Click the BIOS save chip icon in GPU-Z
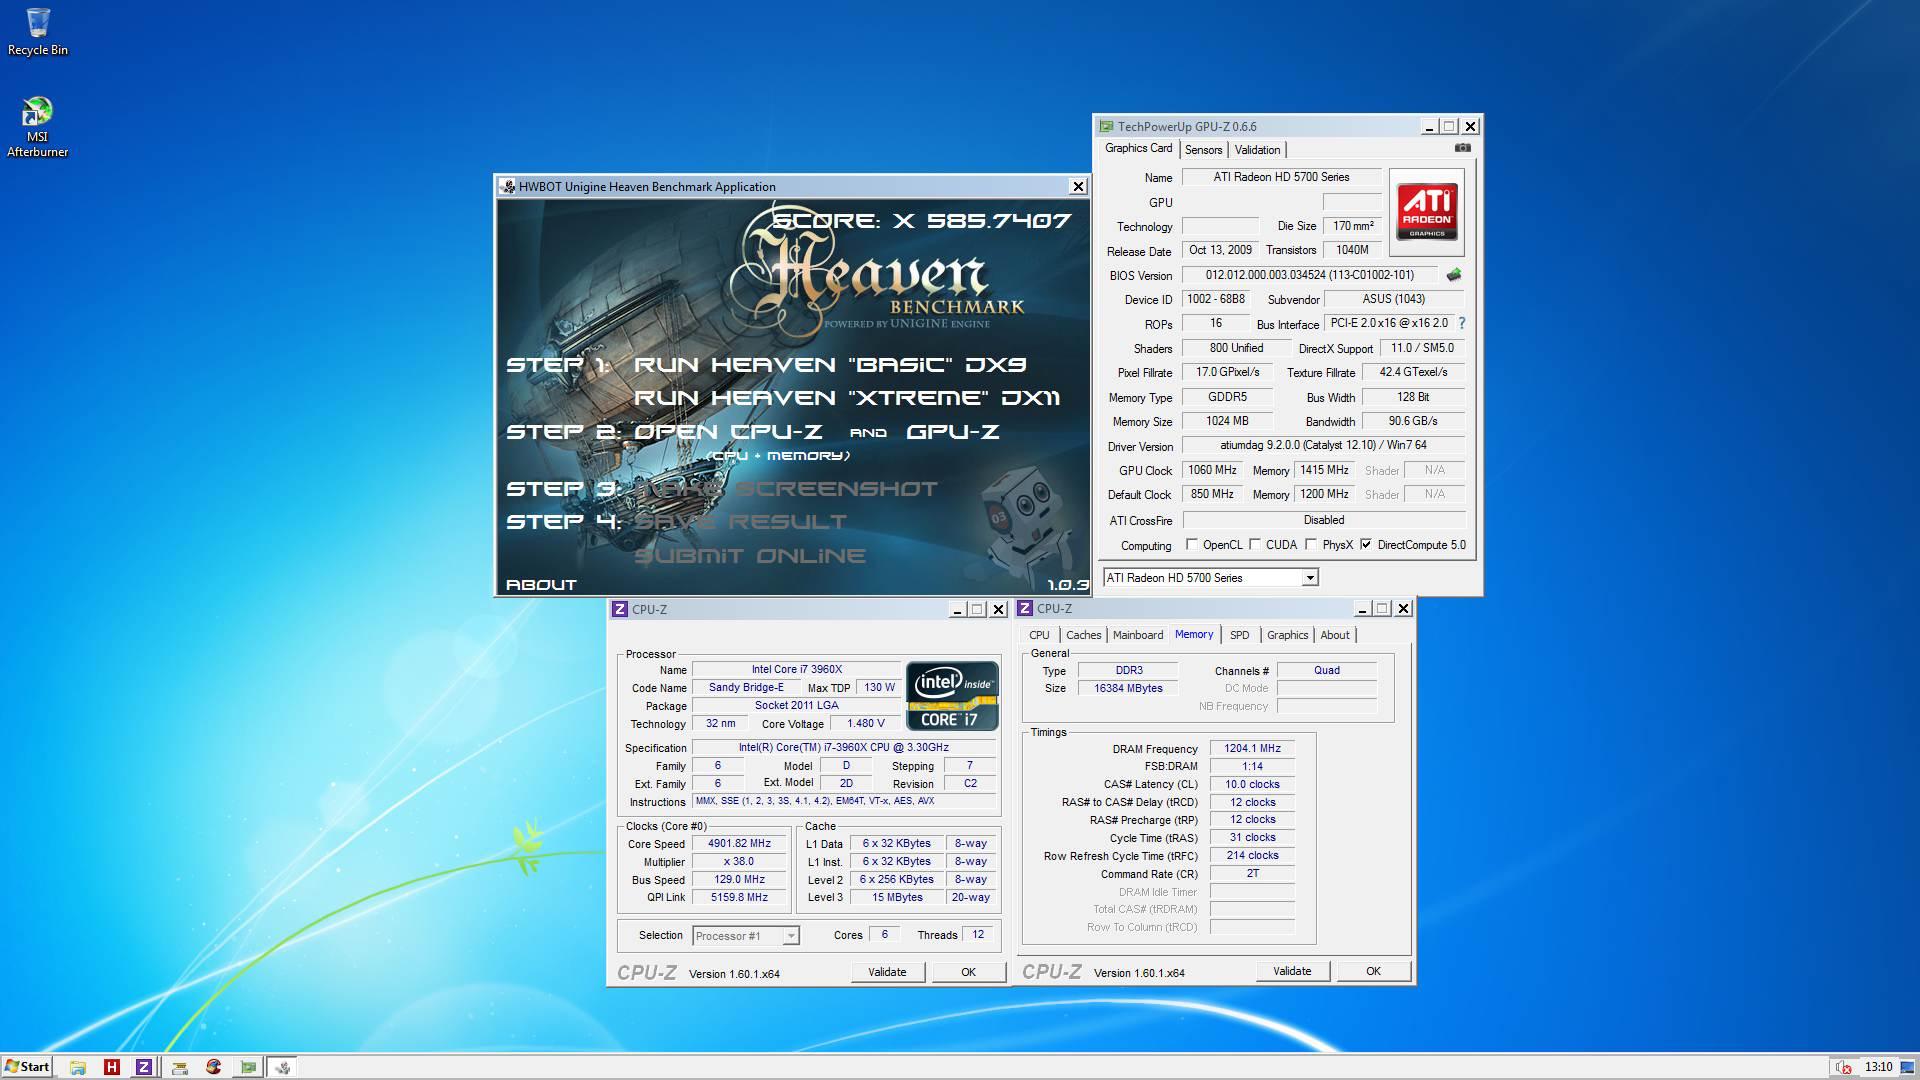This screenshot has height=1080, width=1920. click(1454, 274)
